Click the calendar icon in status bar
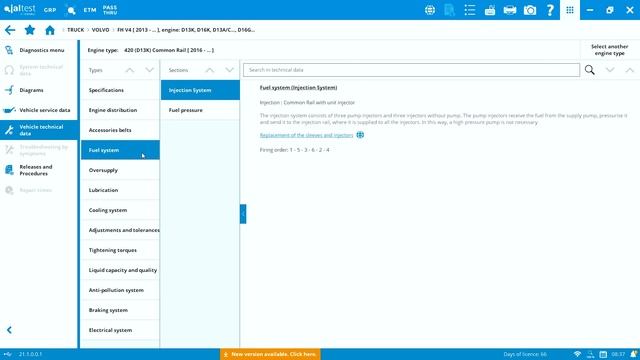The image size is (640, 360). 603,354
